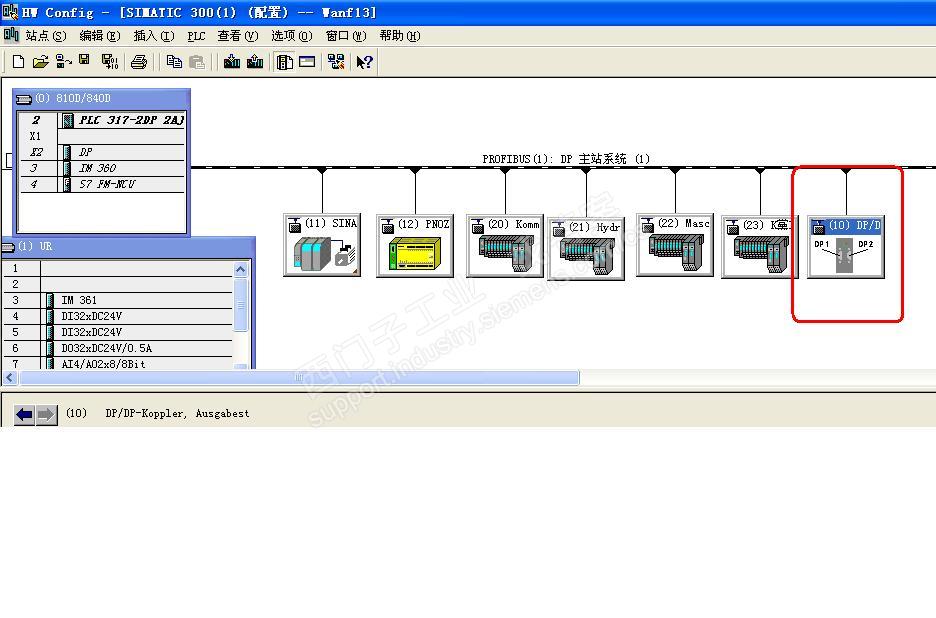The height and width of the screenshot is (618, 936).
Task: Click the New station toolbar icon
Action: click(x=19, y=62)
